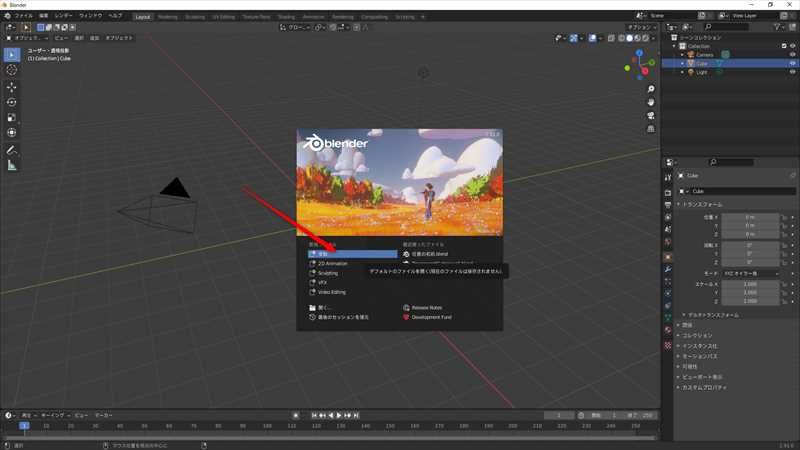Image resolution: width=800 pixels, height=450 pixels.
Task: Switch viewport shading to Solid mode
Action: 629,38
